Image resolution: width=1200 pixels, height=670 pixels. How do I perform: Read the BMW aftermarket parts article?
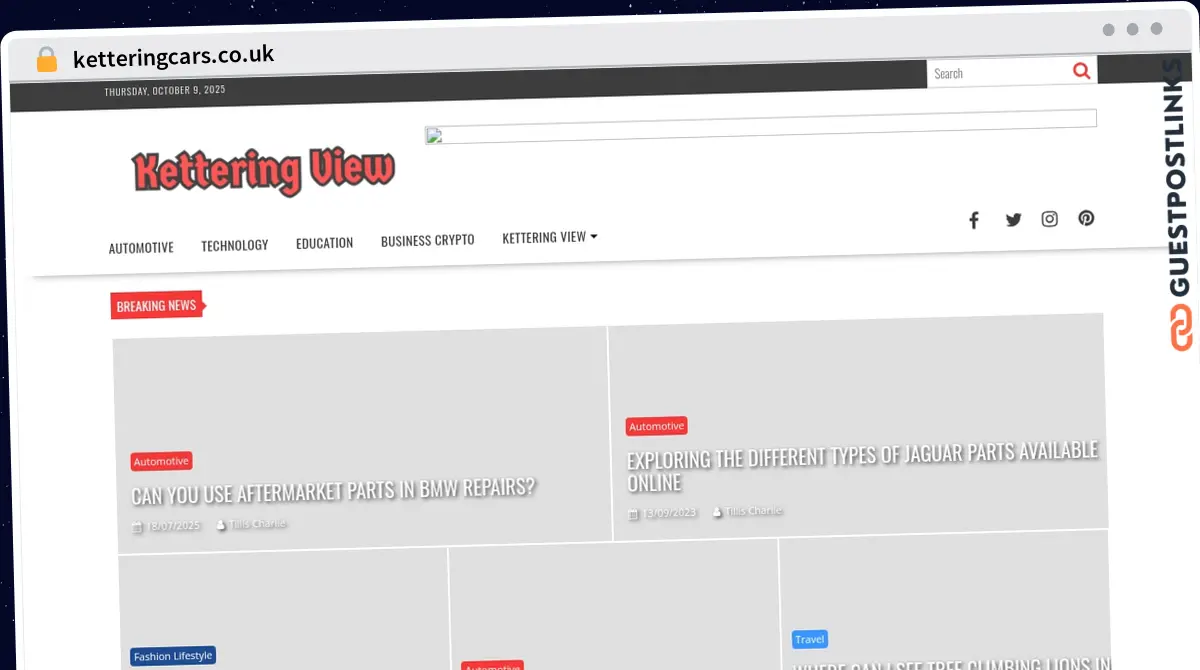(x=333, y=490)
